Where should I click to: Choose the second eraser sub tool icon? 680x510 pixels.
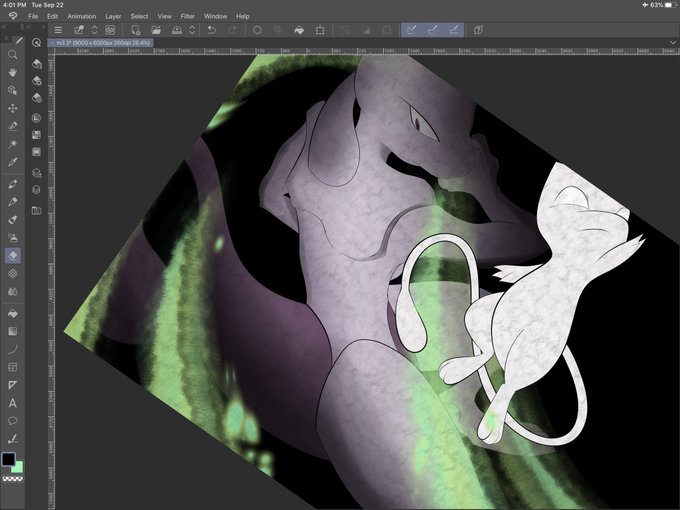click(37, 81)
